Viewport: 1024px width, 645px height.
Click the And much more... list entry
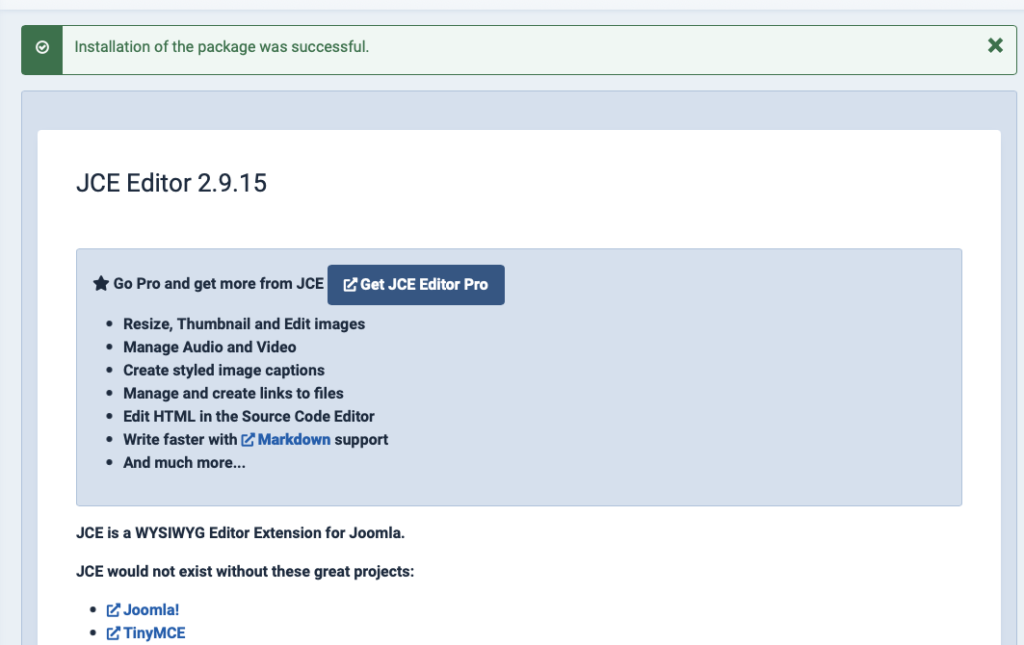[185, 462]
